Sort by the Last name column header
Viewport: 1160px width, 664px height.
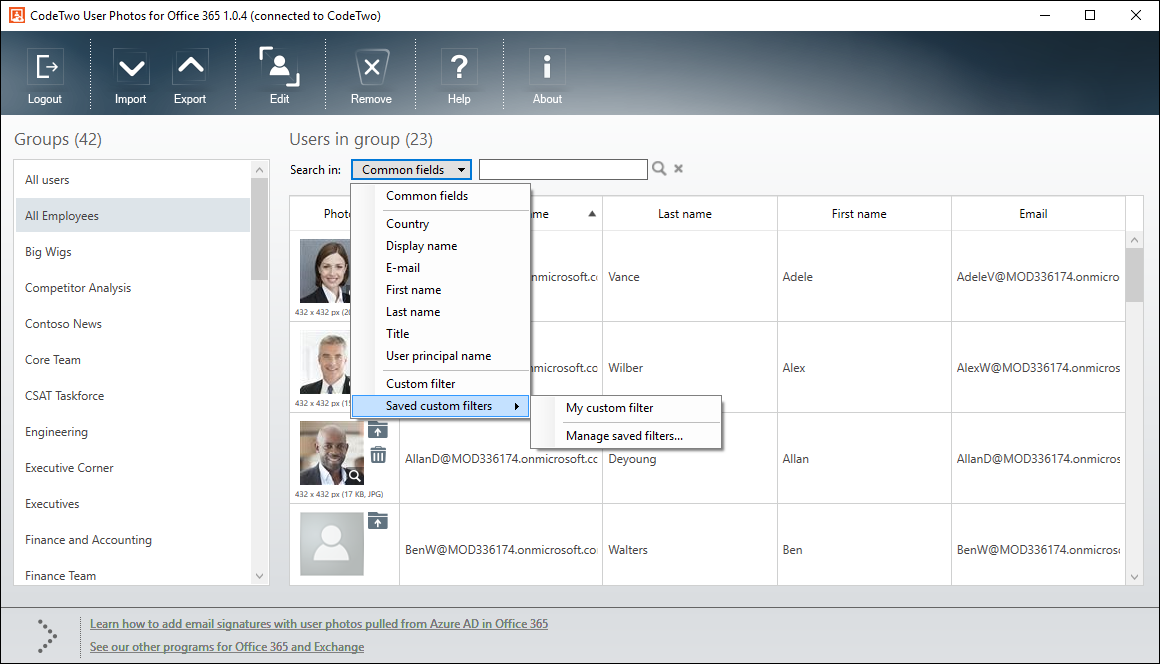pos(689,214)
